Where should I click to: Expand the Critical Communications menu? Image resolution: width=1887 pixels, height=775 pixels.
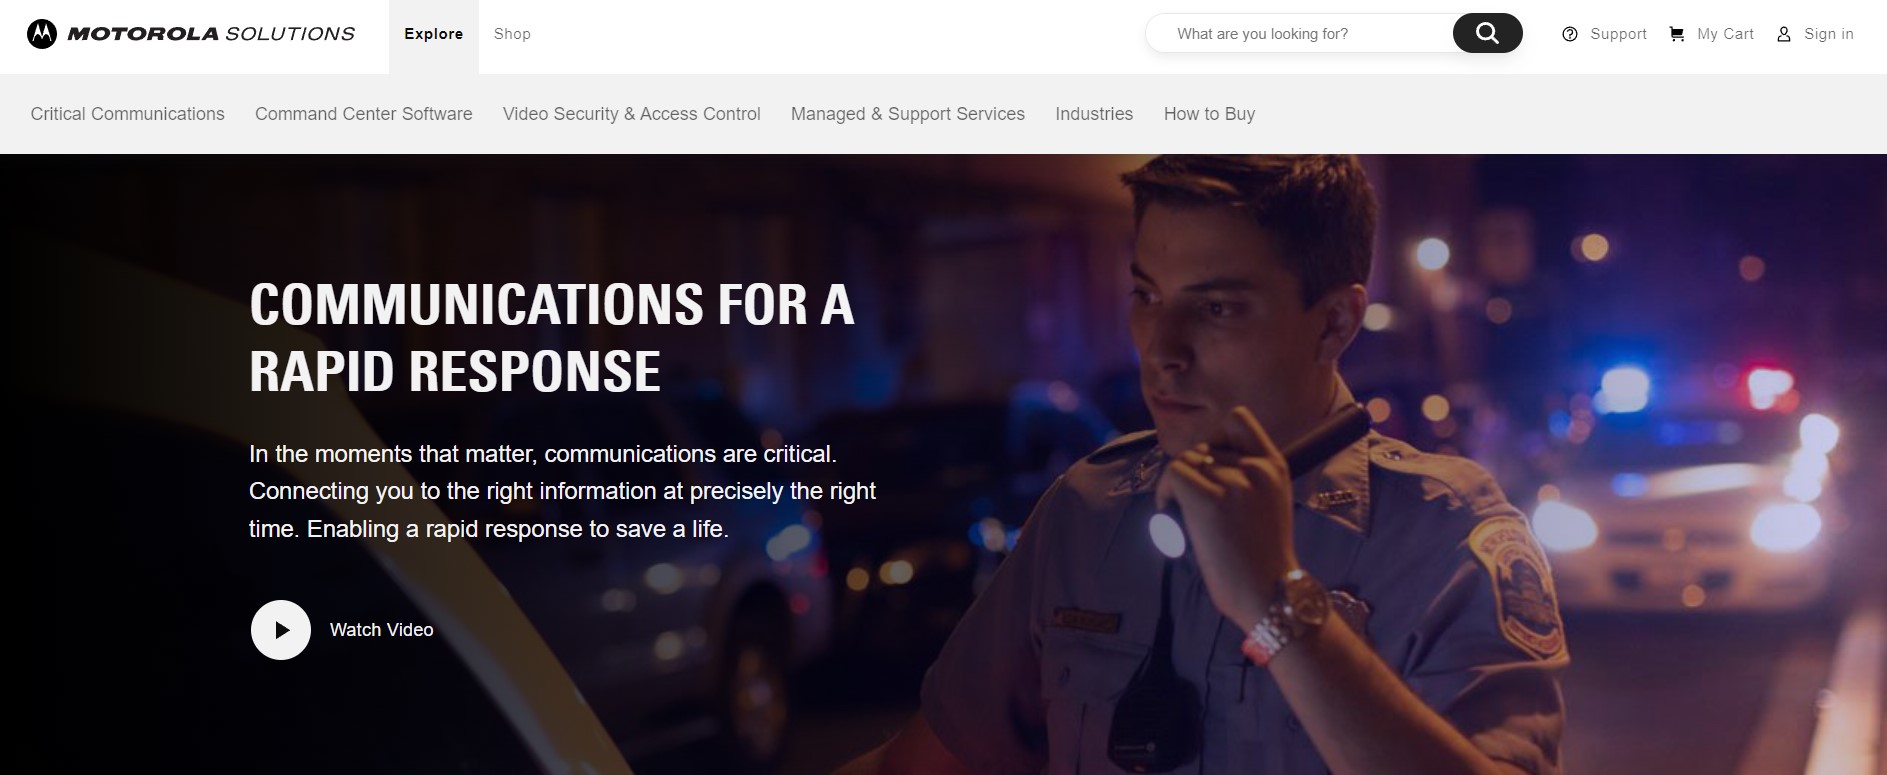tap(128, 114)
